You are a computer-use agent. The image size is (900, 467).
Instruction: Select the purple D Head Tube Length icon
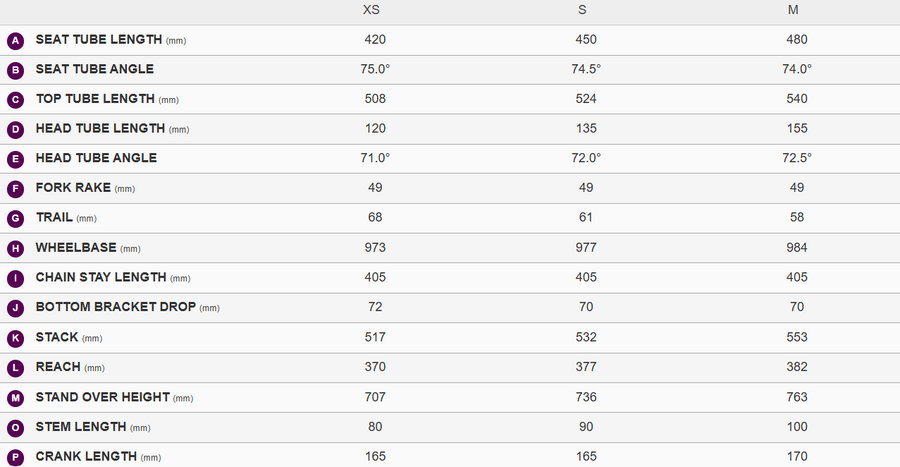pyautogui.click(x=15, y=130)
